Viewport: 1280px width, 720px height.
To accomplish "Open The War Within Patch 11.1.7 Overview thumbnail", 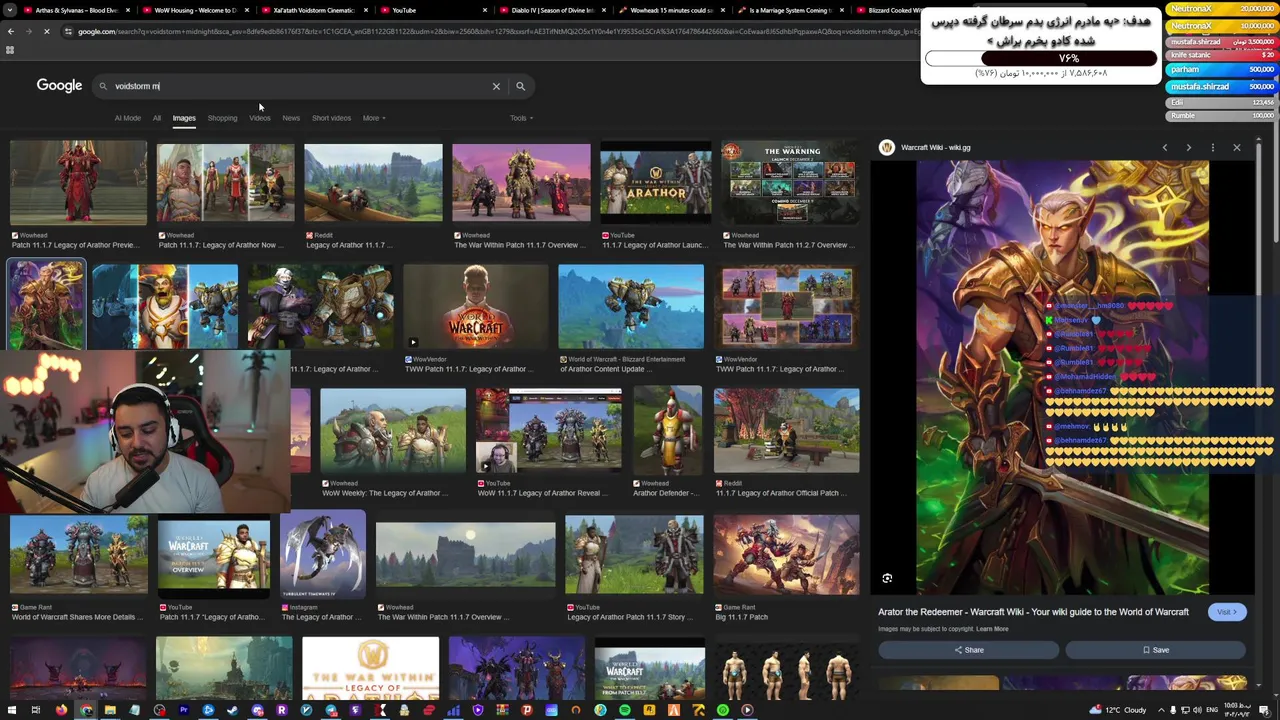I will (521, 183).
